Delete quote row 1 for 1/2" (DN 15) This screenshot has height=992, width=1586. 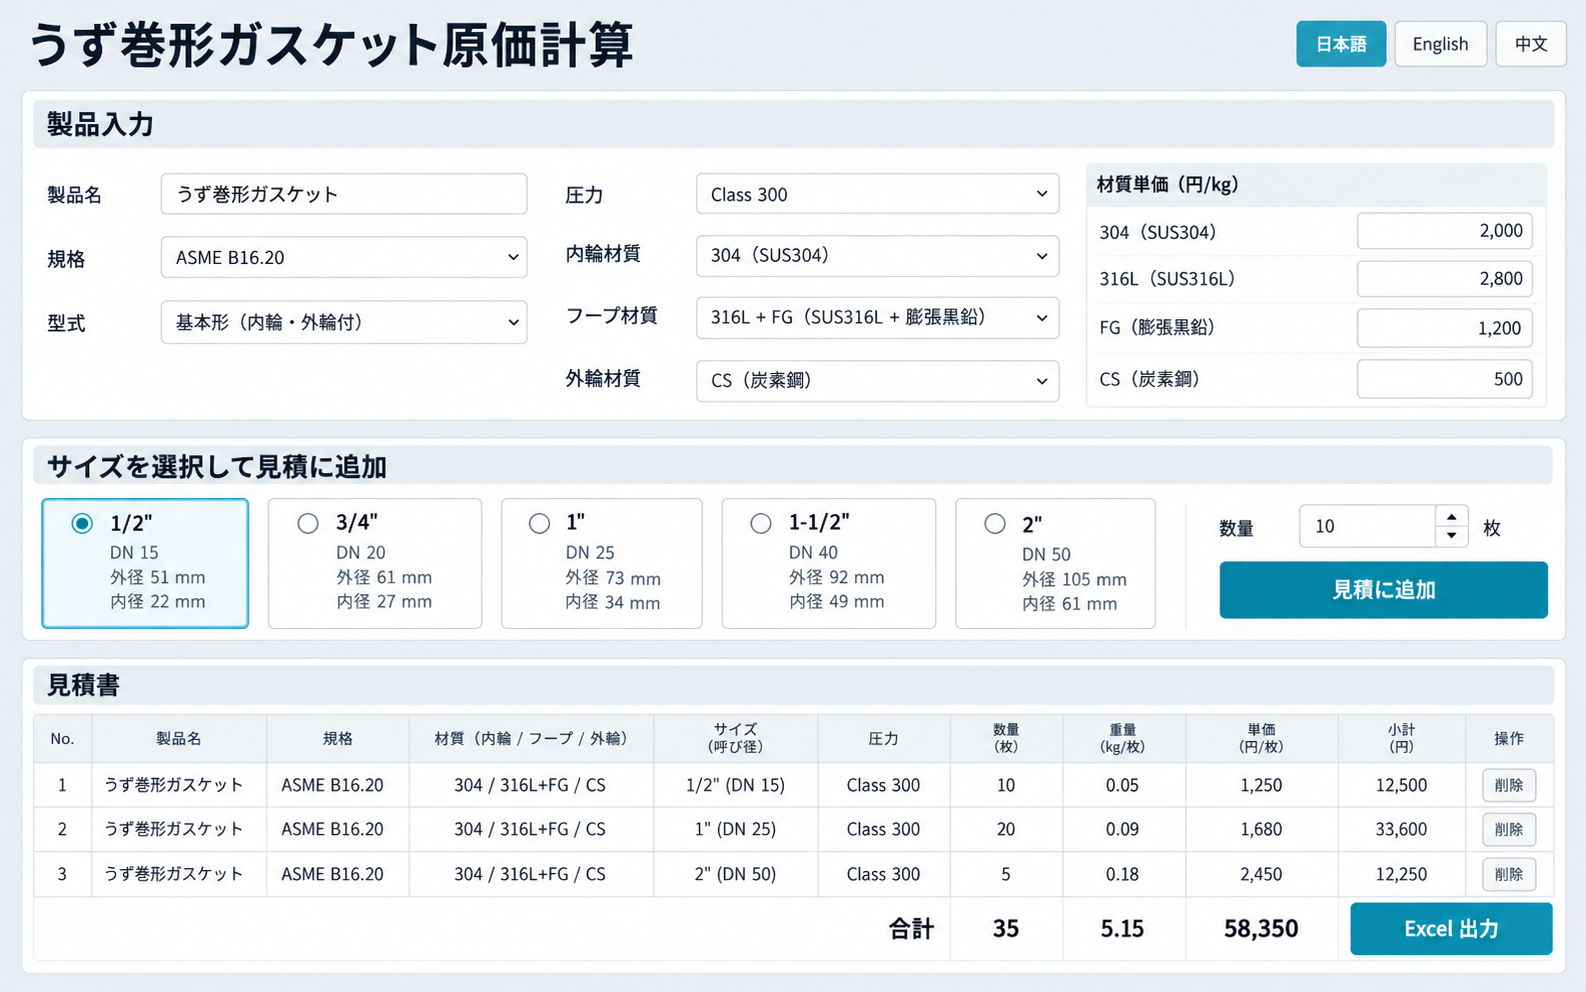point(1508,785)
